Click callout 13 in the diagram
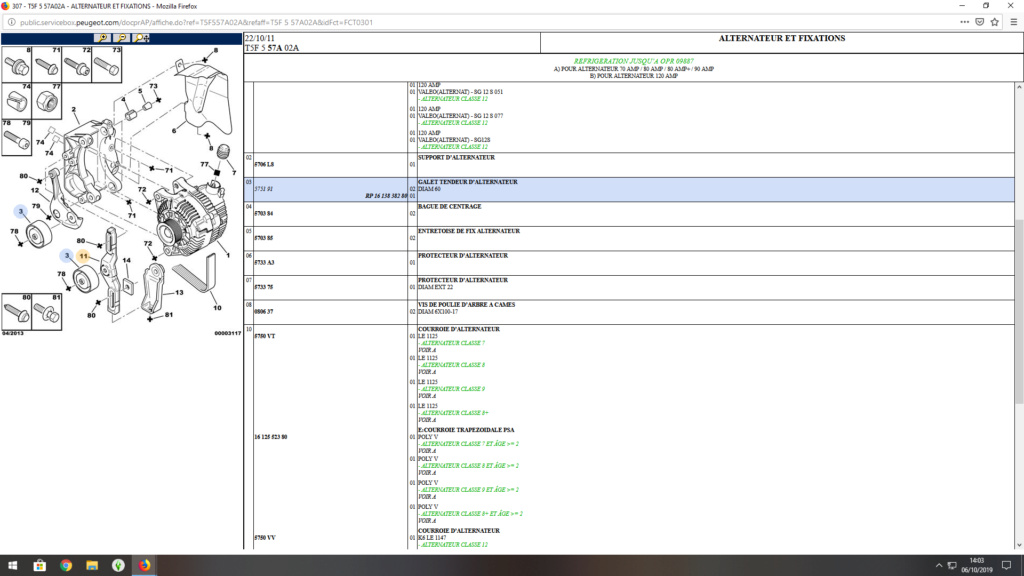The image size is (1024, 576). click(179, 293)
